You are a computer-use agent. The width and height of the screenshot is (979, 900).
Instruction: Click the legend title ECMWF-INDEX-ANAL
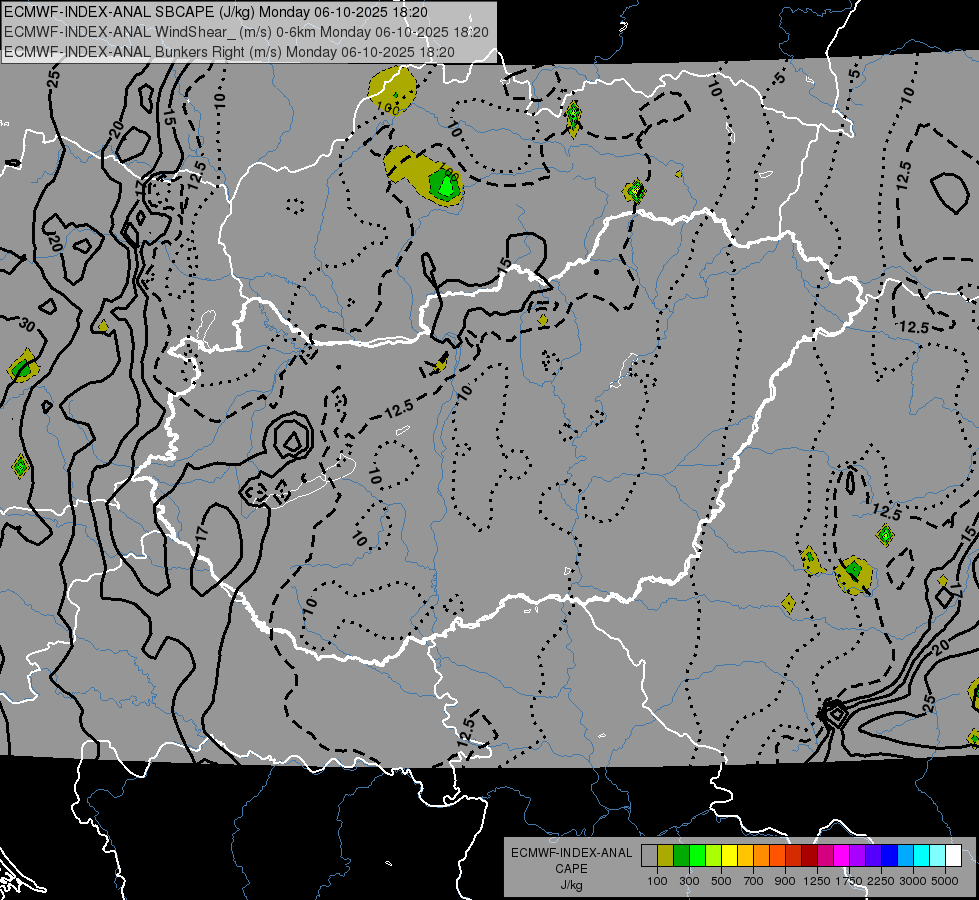point(571,853)
